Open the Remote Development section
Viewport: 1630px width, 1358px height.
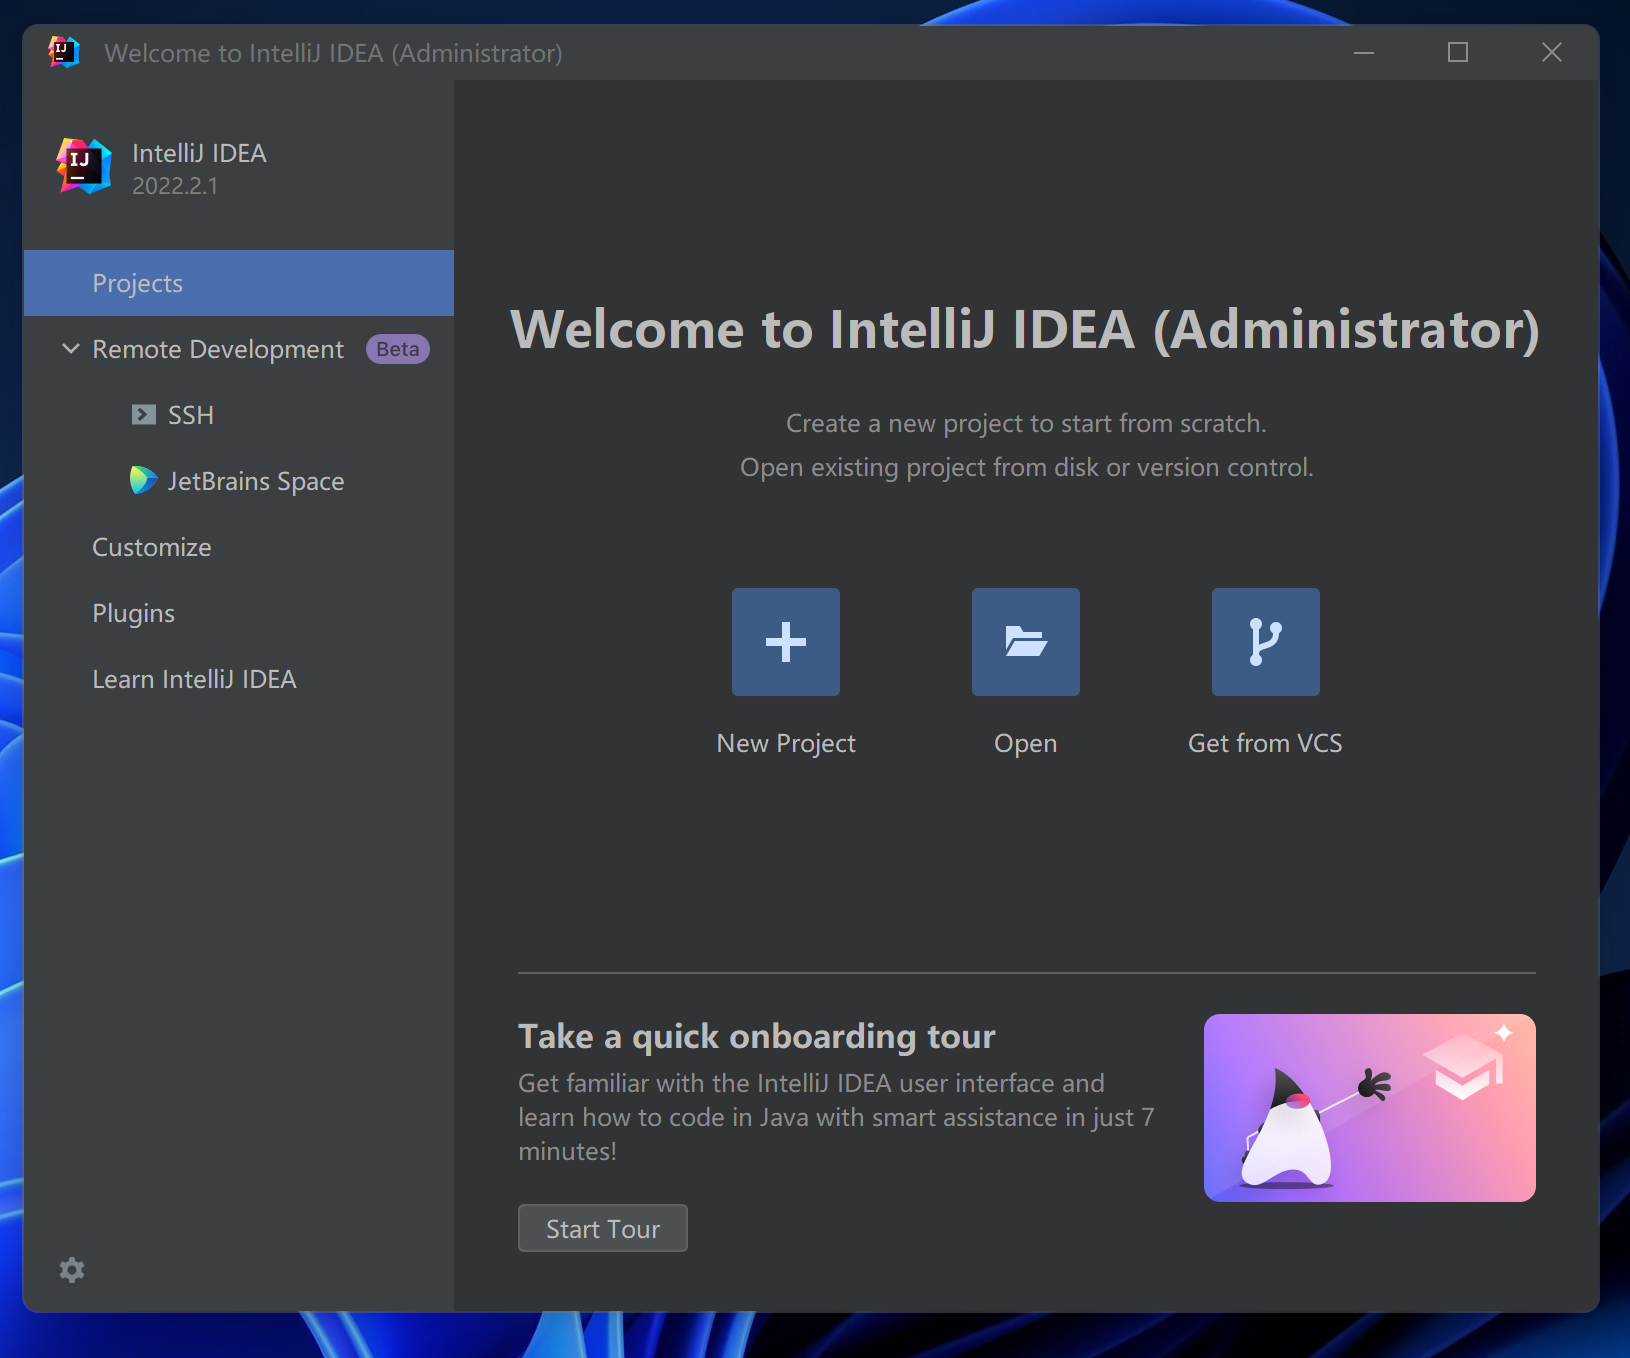239,349
